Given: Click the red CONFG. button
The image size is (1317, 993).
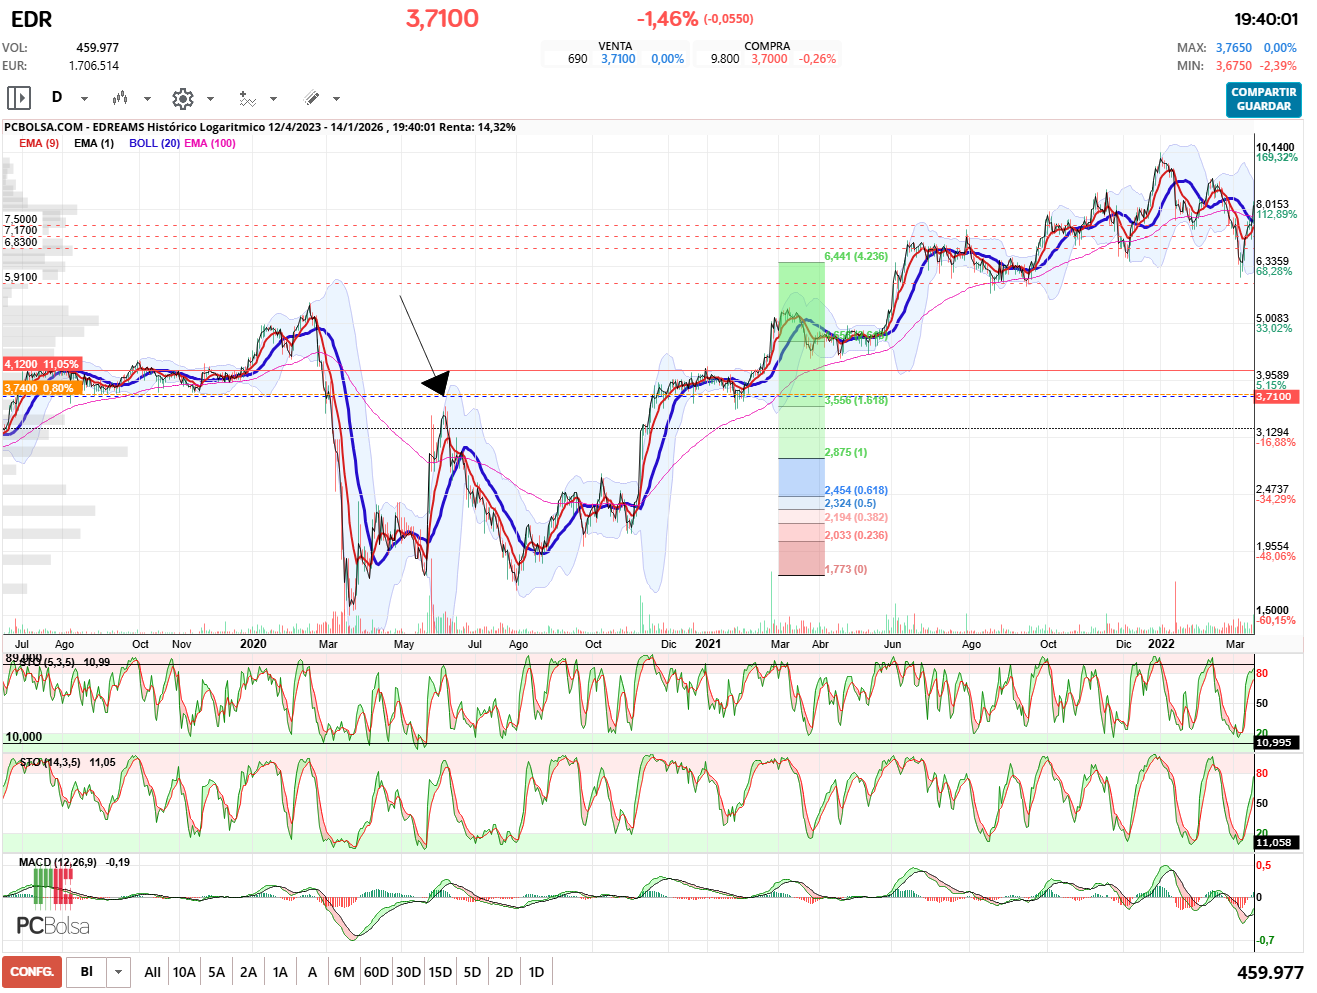Looking at the screenshot, I should (32, 972).
